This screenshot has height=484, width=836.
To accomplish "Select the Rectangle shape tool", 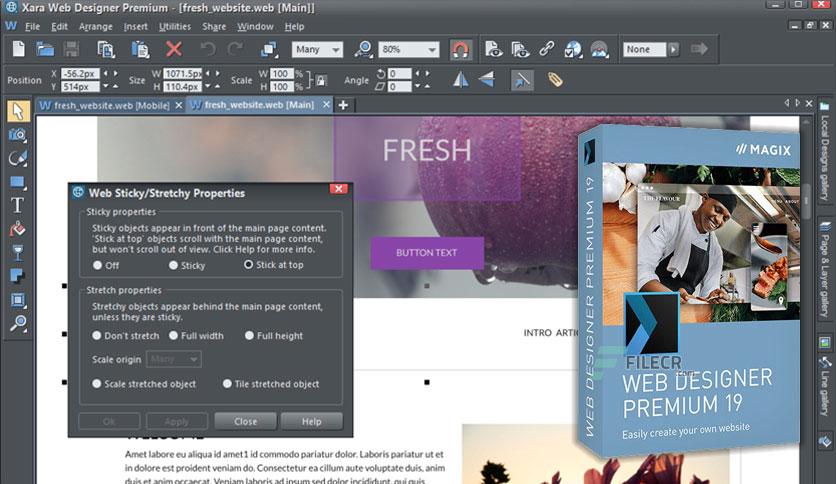I will 17,182.
